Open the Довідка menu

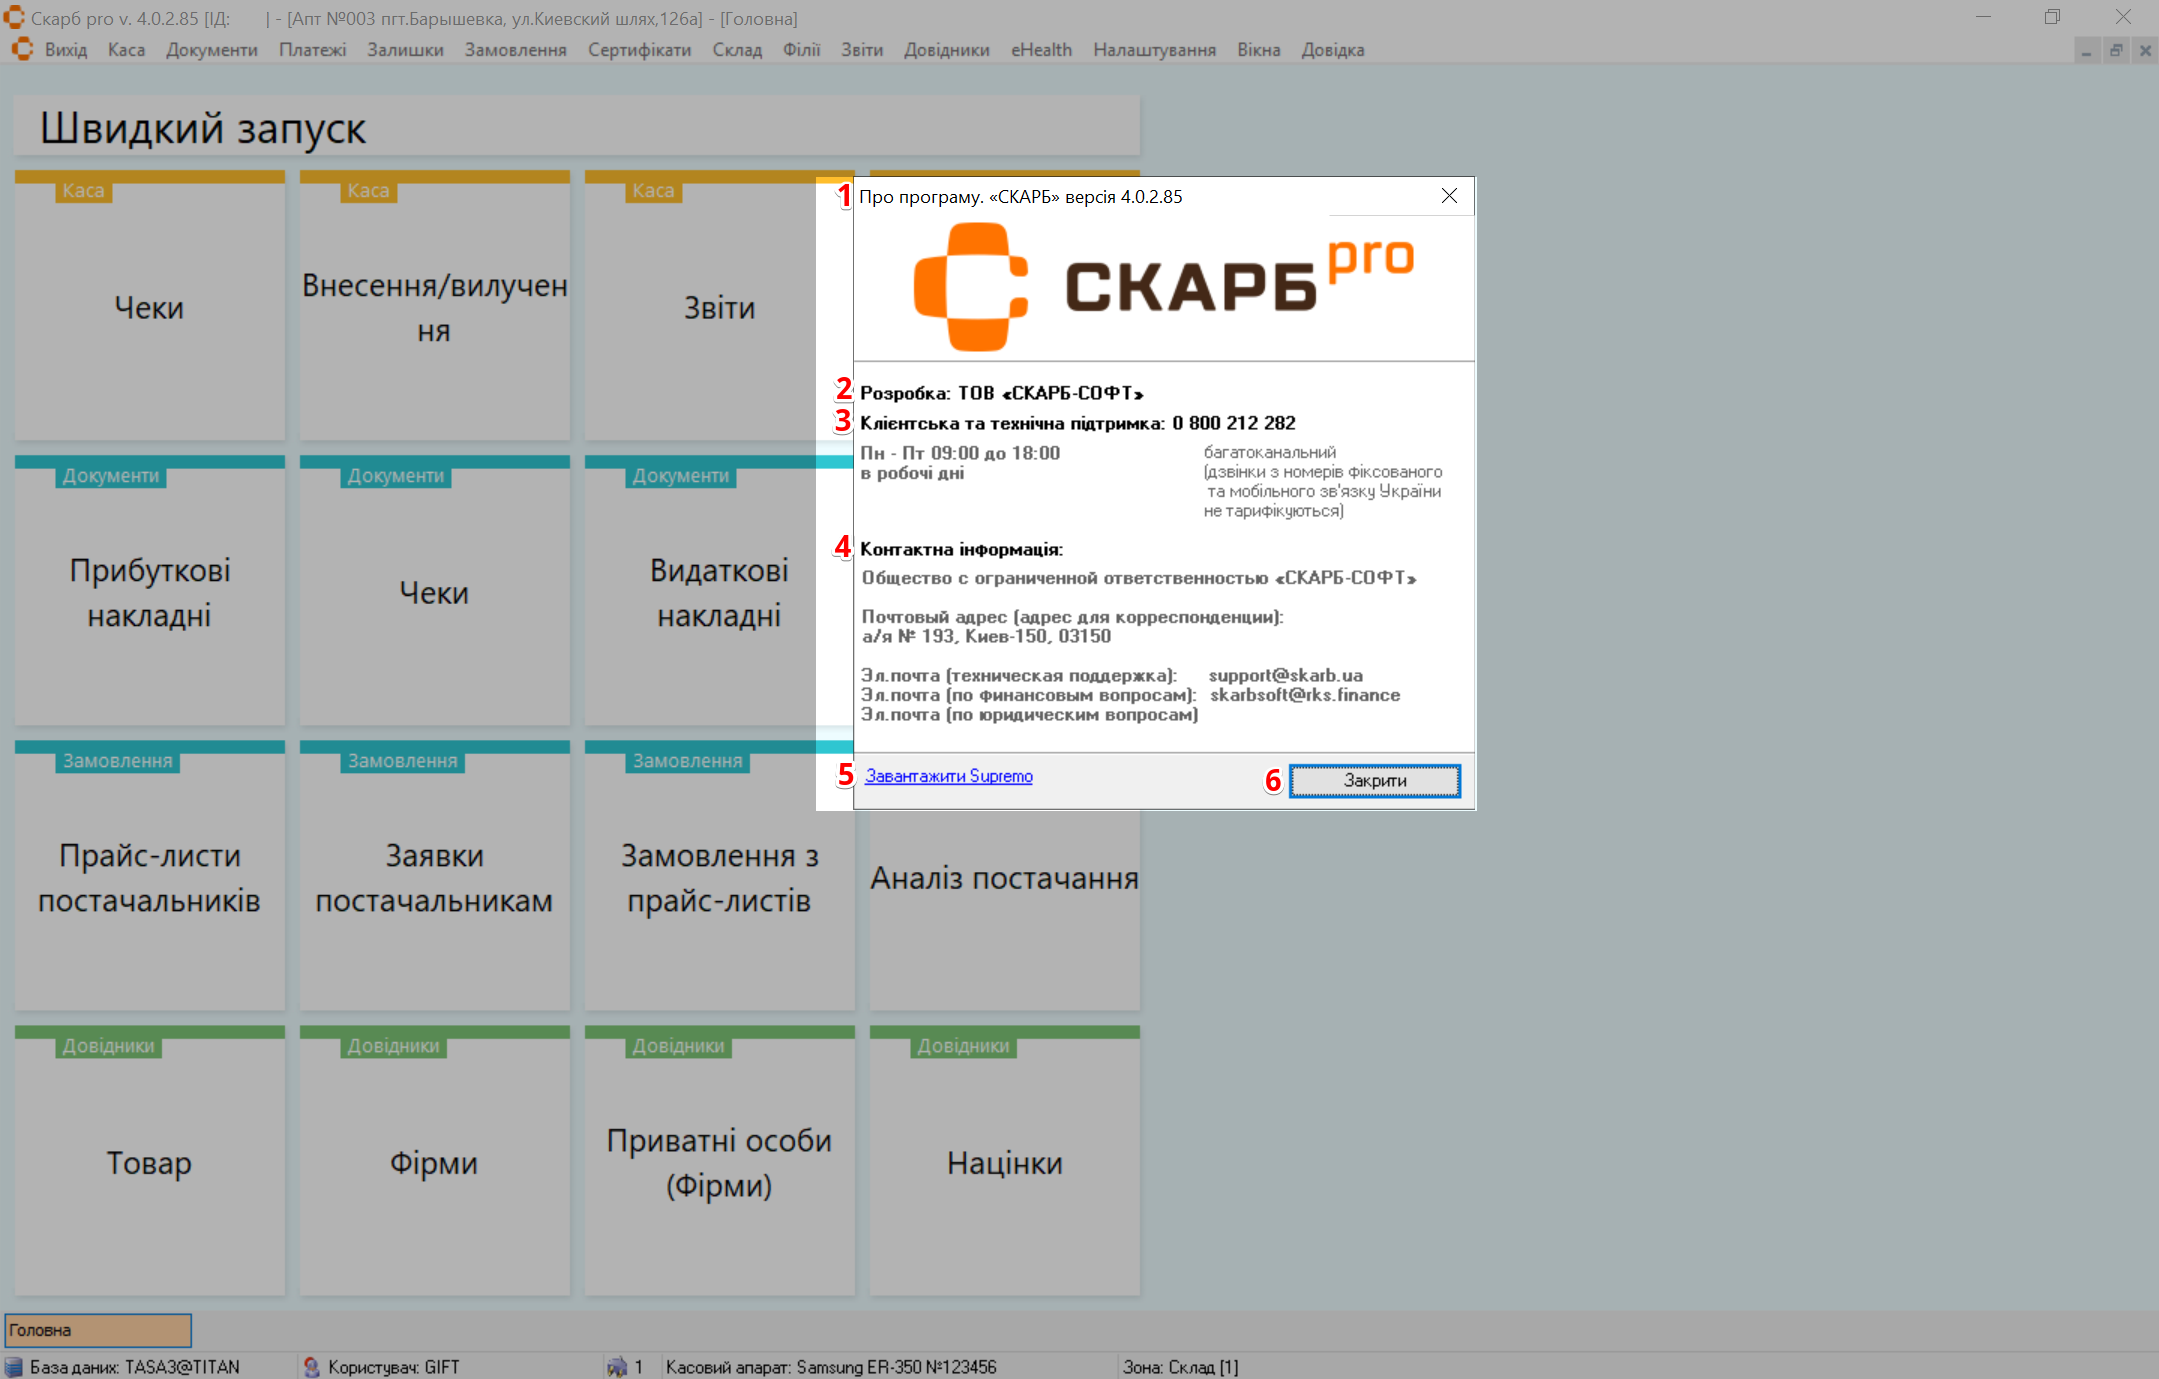click(1332, 50)
